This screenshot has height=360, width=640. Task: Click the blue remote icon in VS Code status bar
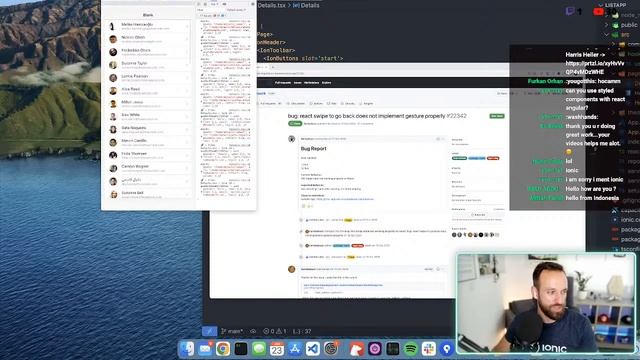click(209, 331)
